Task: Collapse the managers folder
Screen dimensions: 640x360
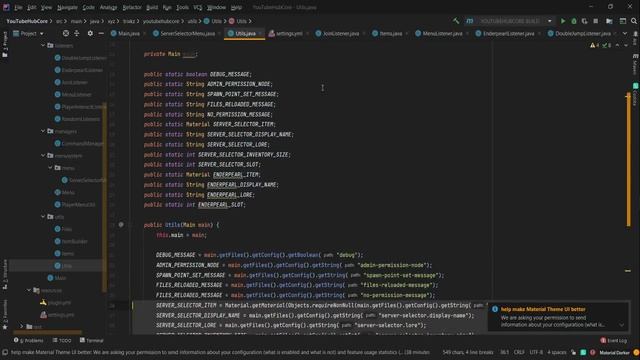Action: 43,131
